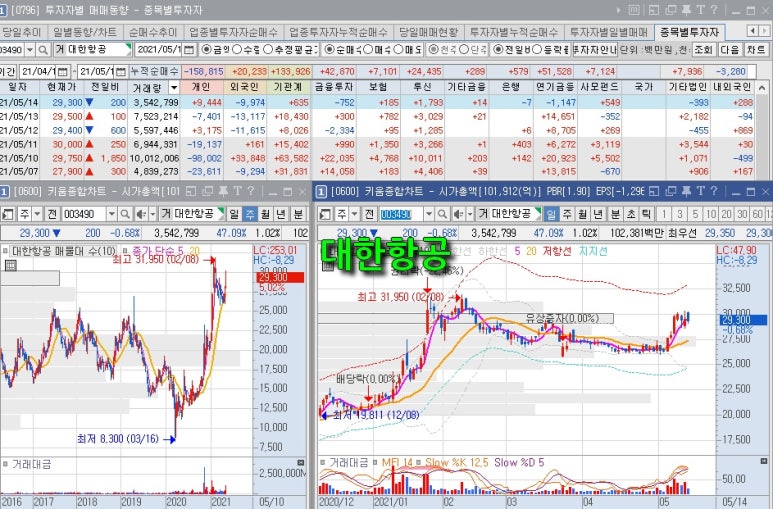This screenshot has width=773, height=509.
Task: Click the 다음 button
Action: point(729,50)
